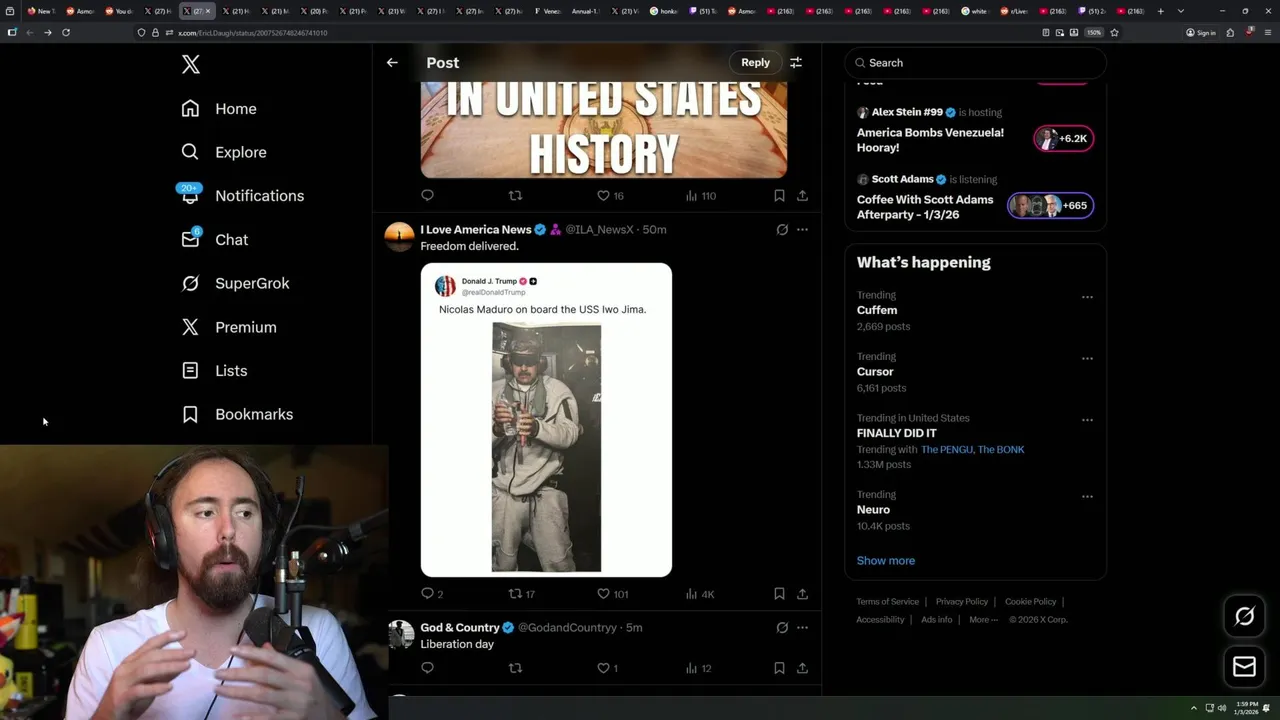
Task: Click browser Sign in button
Action: click(x=1200, y=32)
